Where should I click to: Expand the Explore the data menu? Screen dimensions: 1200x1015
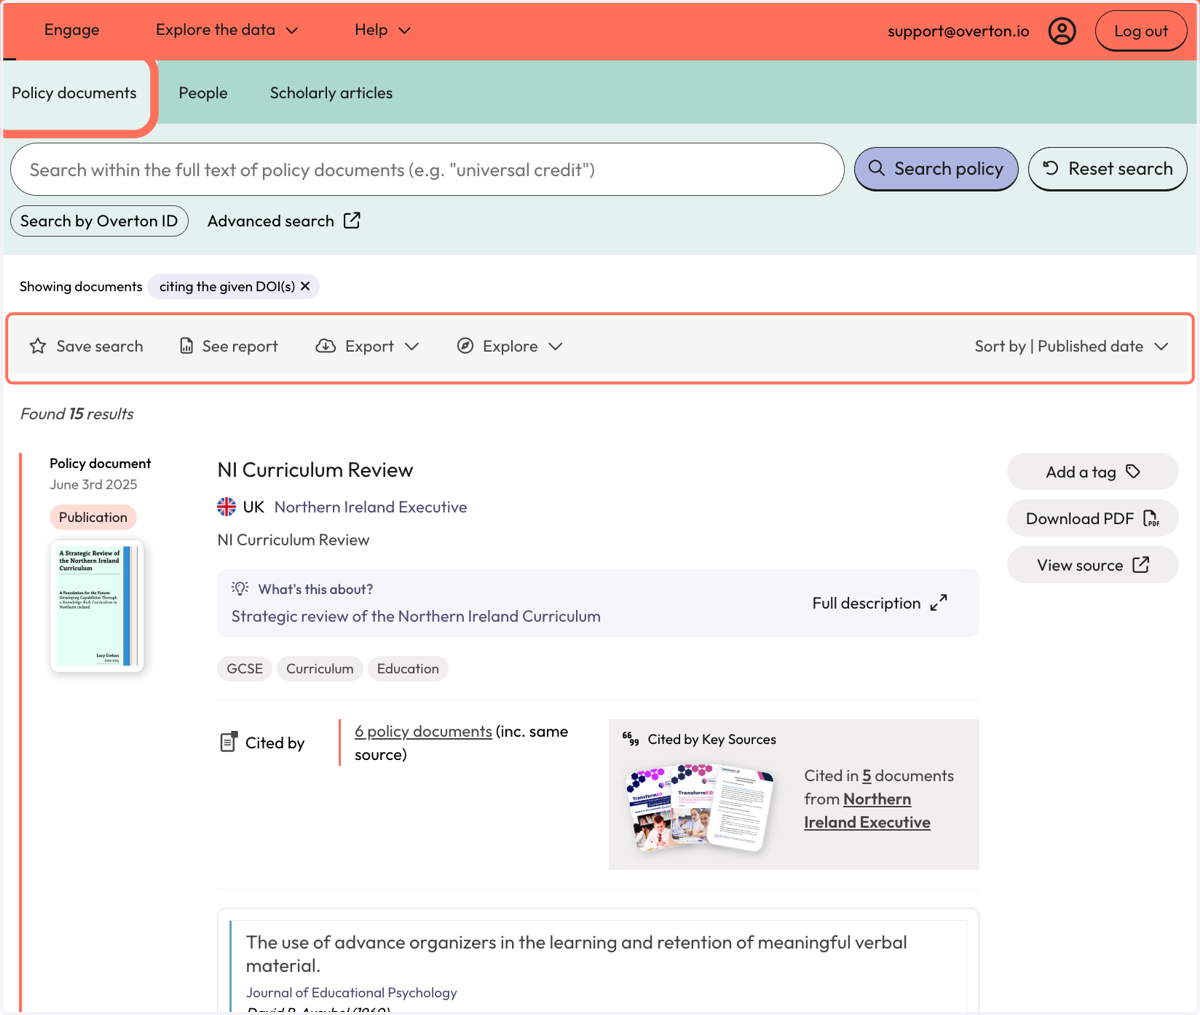click(x=227, y=30)
